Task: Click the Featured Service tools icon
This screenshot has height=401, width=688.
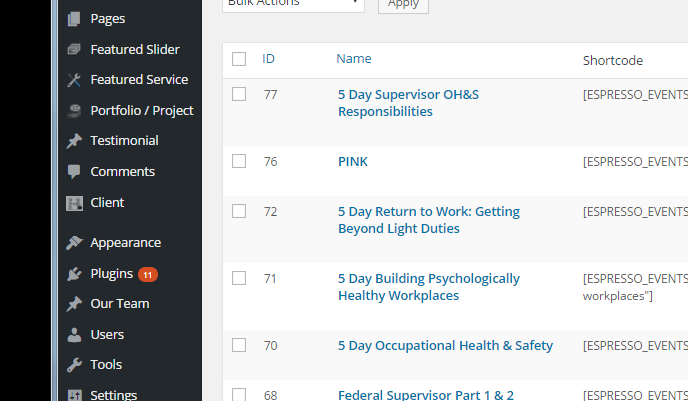Action: (74, 80)
